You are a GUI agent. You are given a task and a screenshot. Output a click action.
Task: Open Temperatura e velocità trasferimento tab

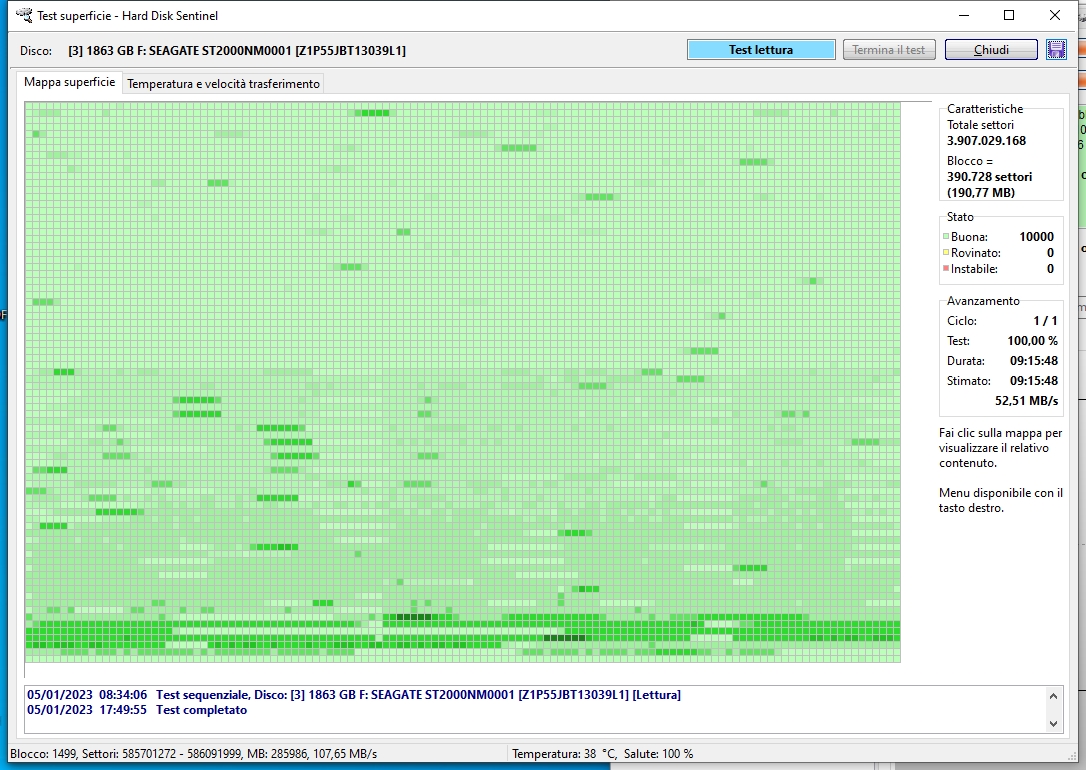tap(223, 84)
